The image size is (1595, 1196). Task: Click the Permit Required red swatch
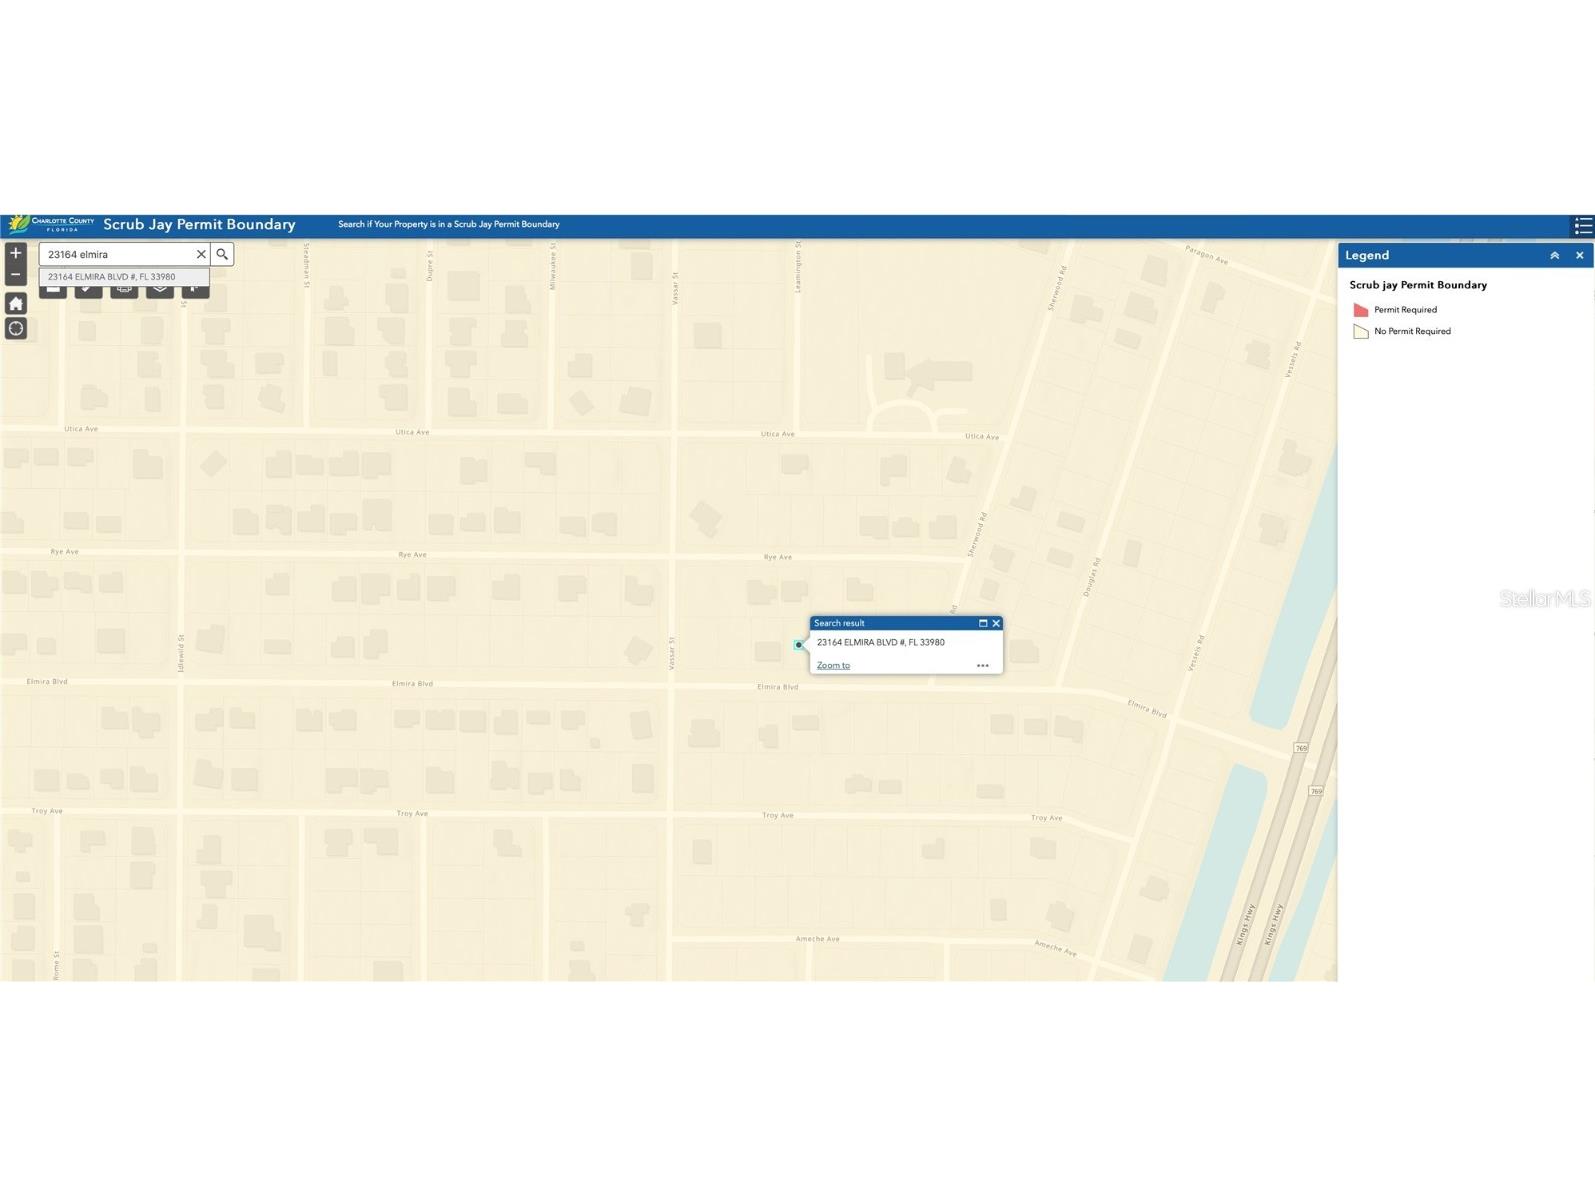[x=1360, y=310]
